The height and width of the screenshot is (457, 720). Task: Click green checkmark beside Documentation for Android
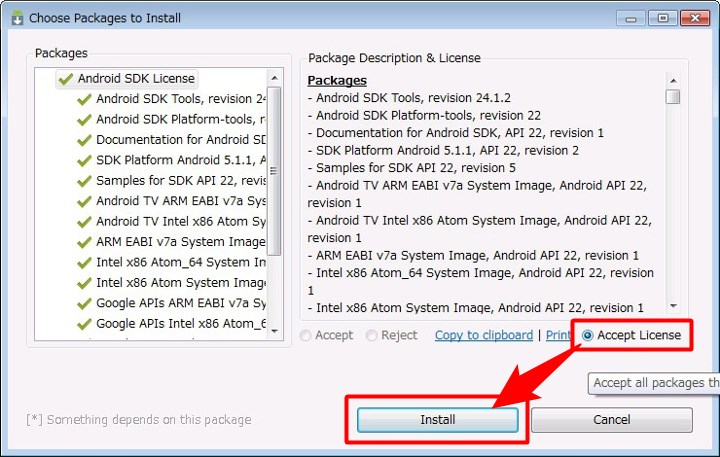coord(84,140)
